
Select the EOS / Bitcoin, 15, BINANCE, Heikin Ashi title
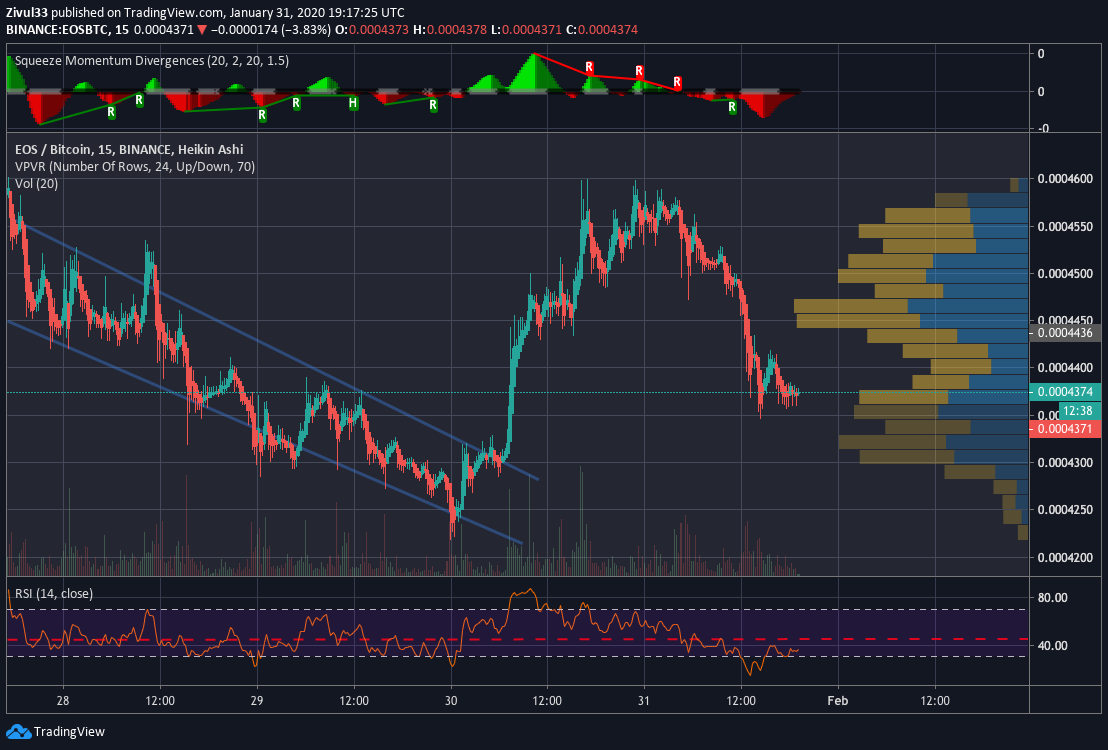(129, 149)
